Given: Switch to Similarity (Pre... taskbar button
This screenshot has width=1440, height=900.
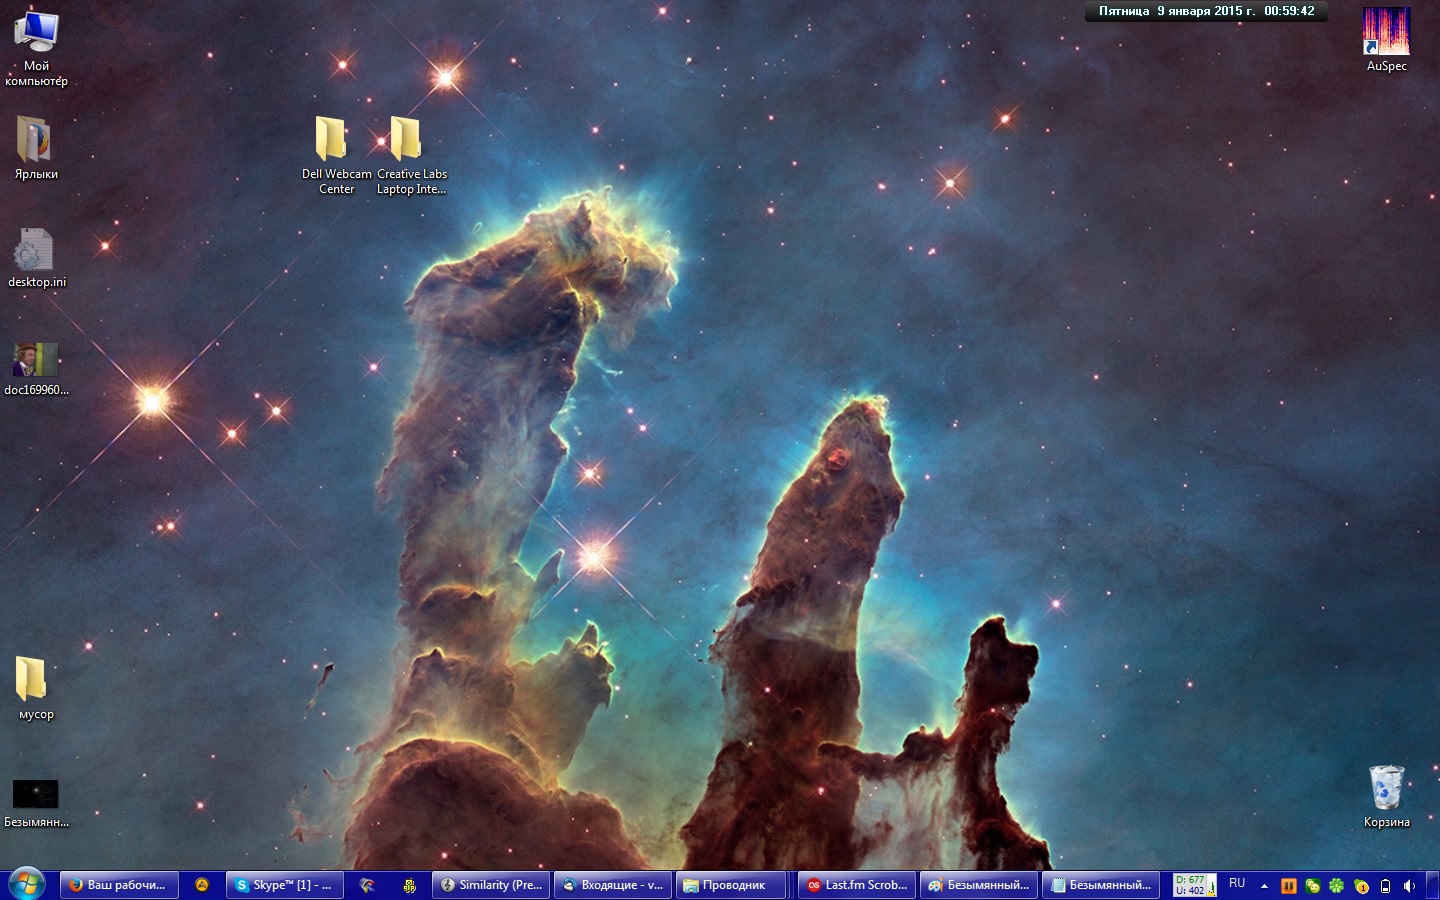Looking at the screenshot, I should coord(491,885).
